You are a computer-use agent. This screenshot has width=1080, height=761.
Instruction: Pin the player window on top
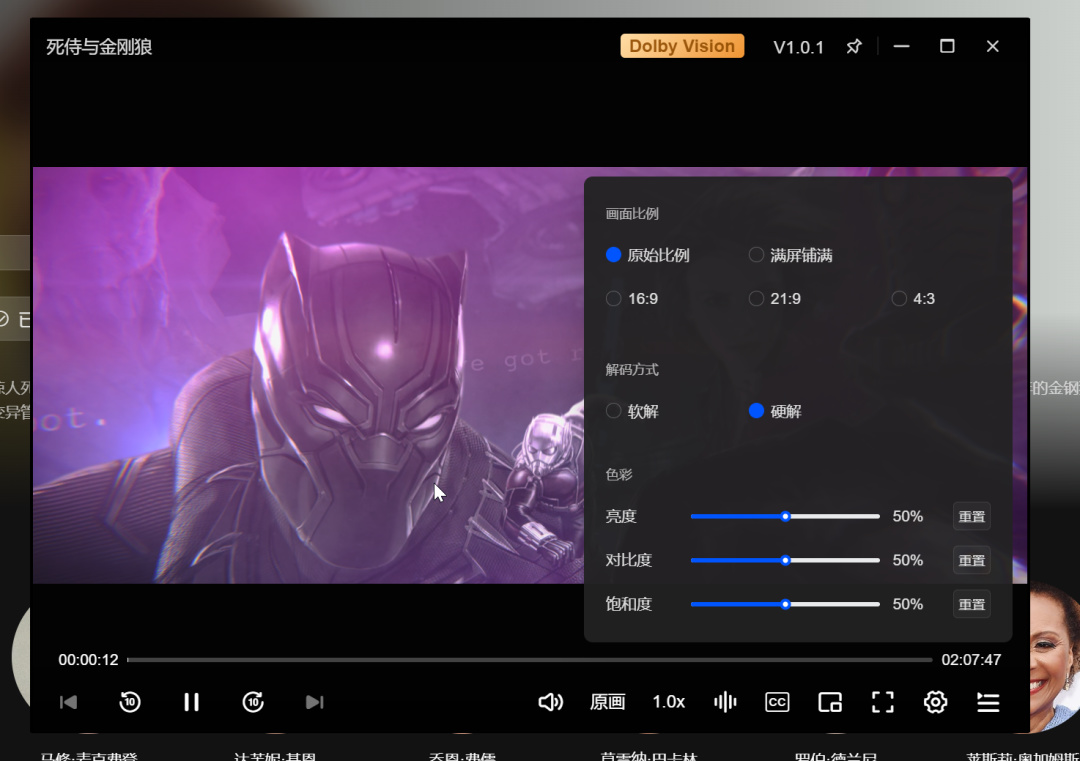click(x=854, y=46)
